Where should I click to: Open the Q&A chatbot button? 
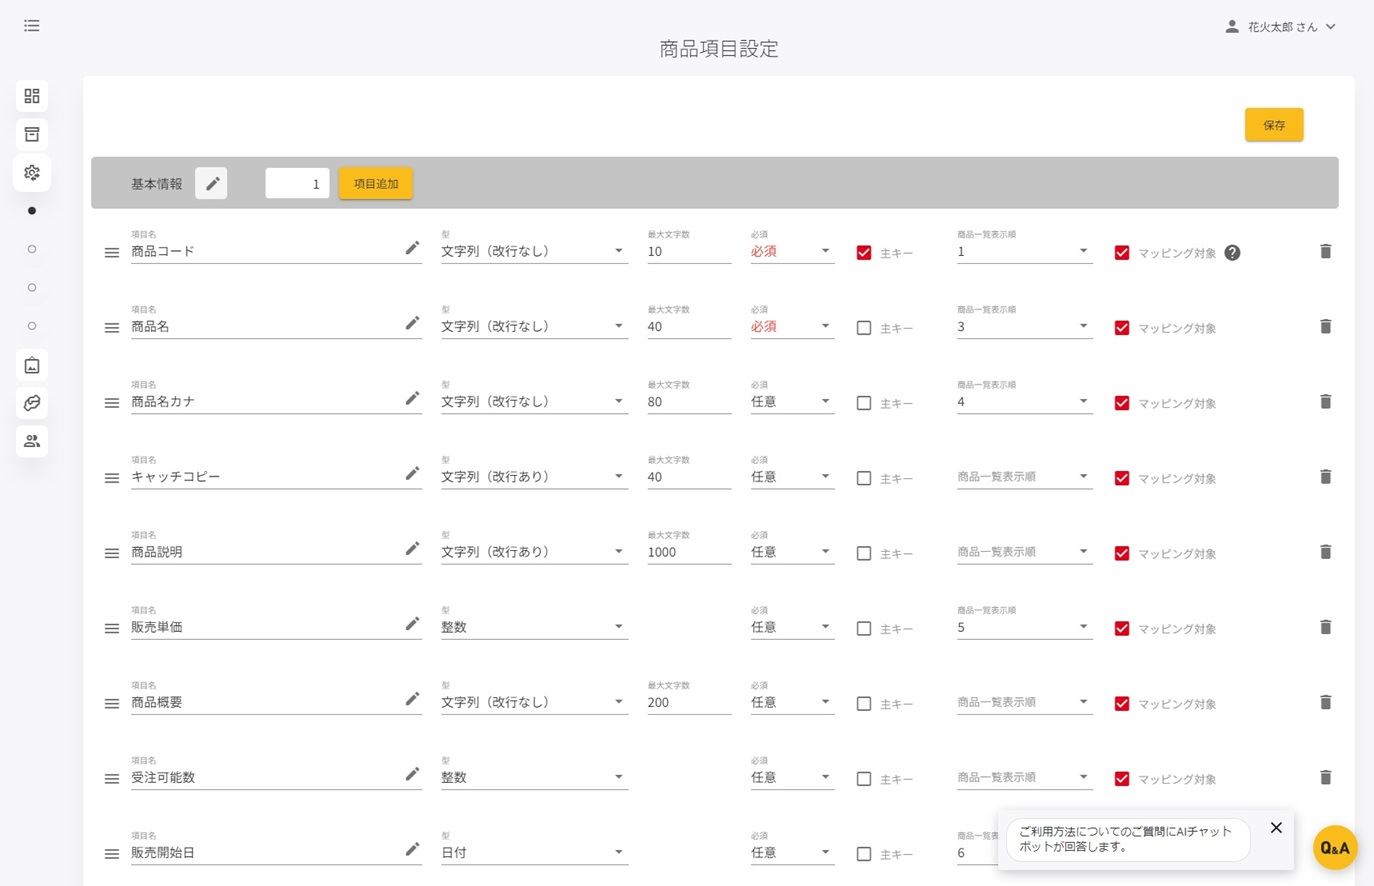click(1335, 846)
